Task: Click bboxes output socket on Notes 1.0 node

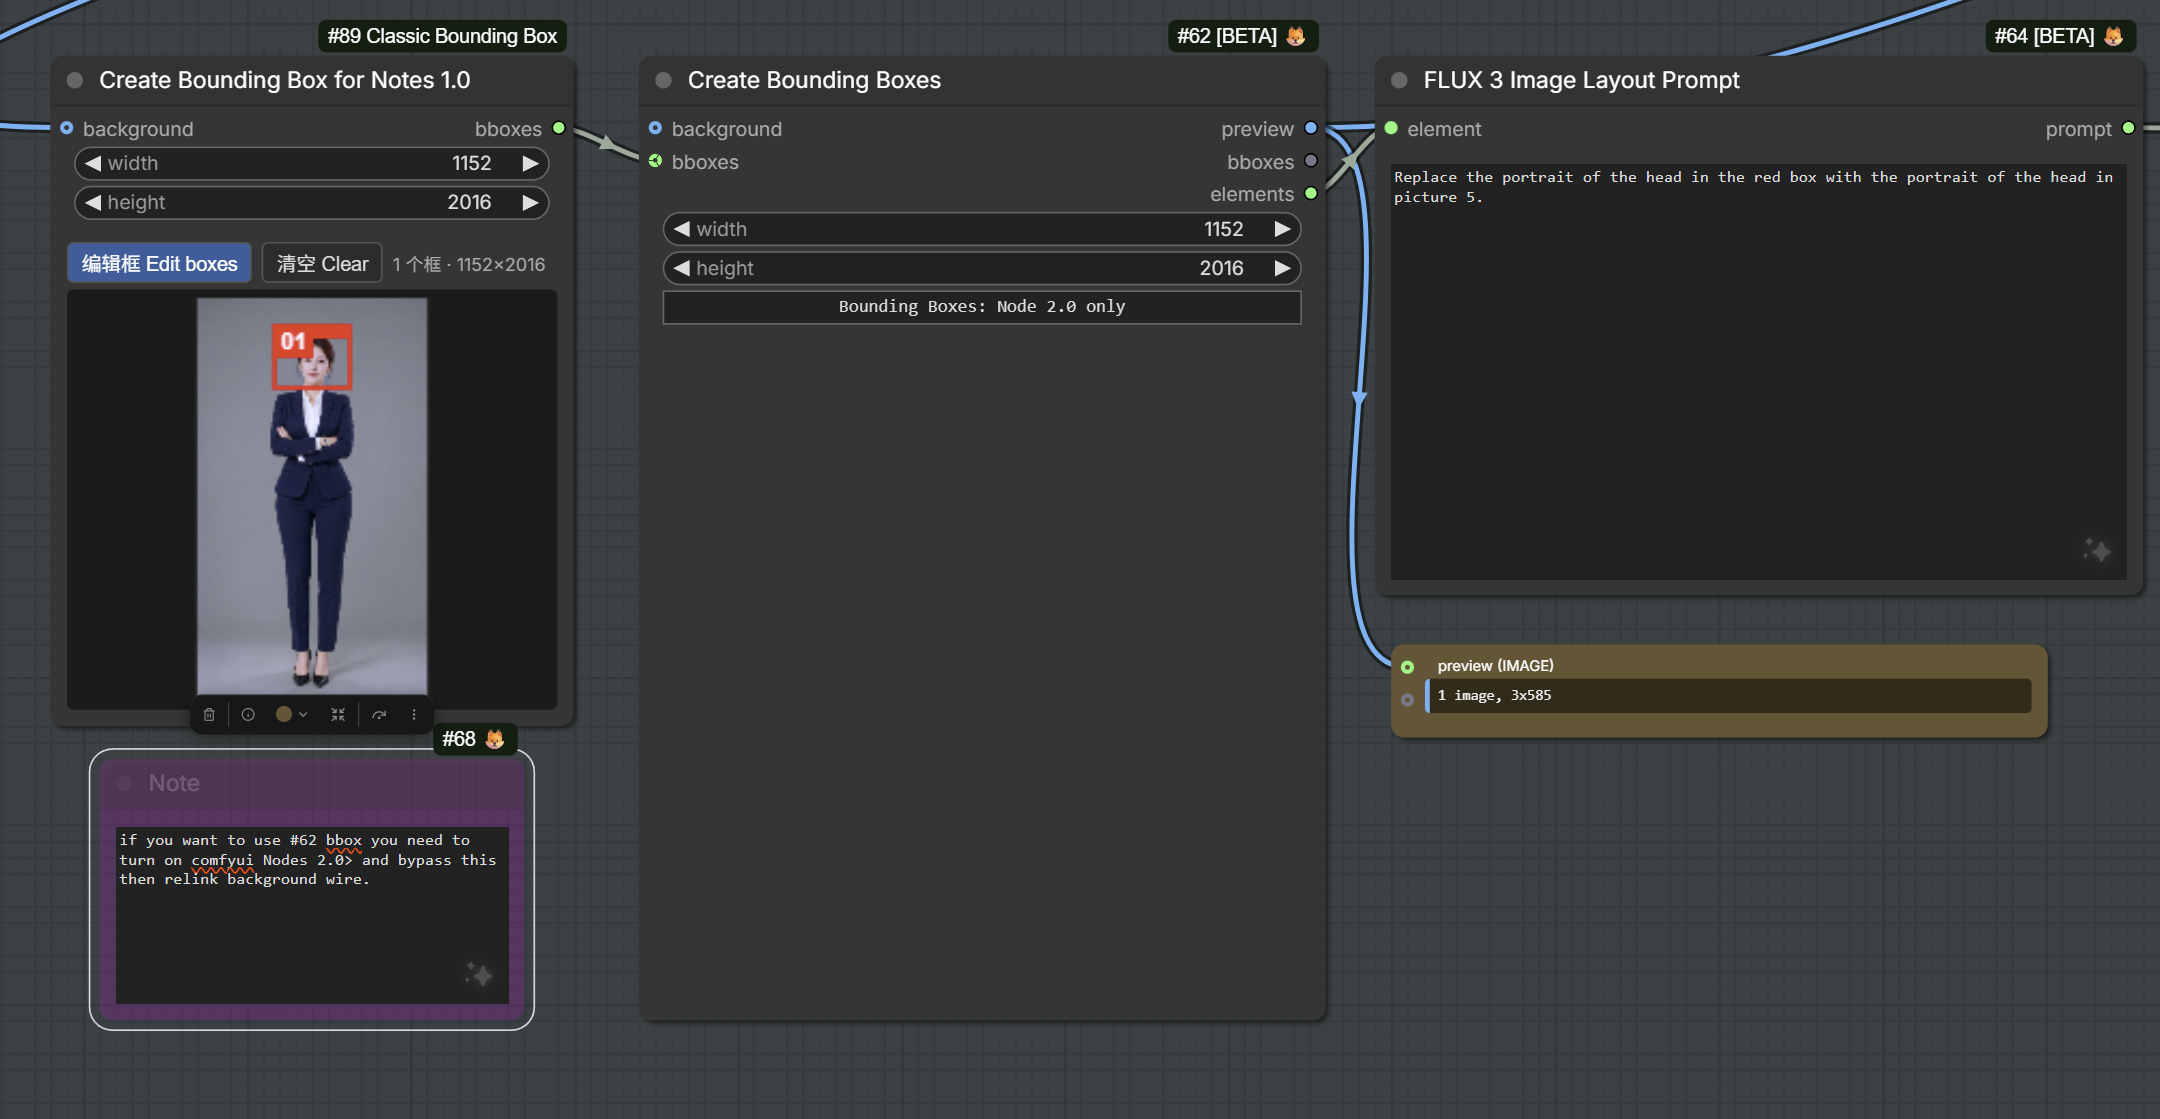Action: (x=559, y=128)
